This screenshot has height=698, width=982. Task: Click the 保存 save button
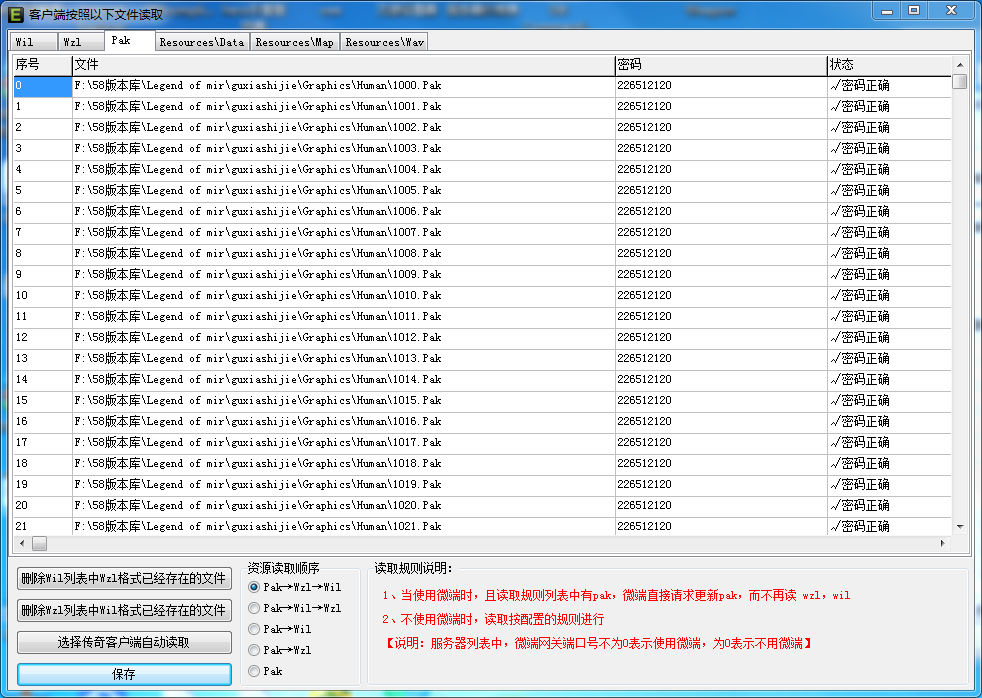point(124,674)
